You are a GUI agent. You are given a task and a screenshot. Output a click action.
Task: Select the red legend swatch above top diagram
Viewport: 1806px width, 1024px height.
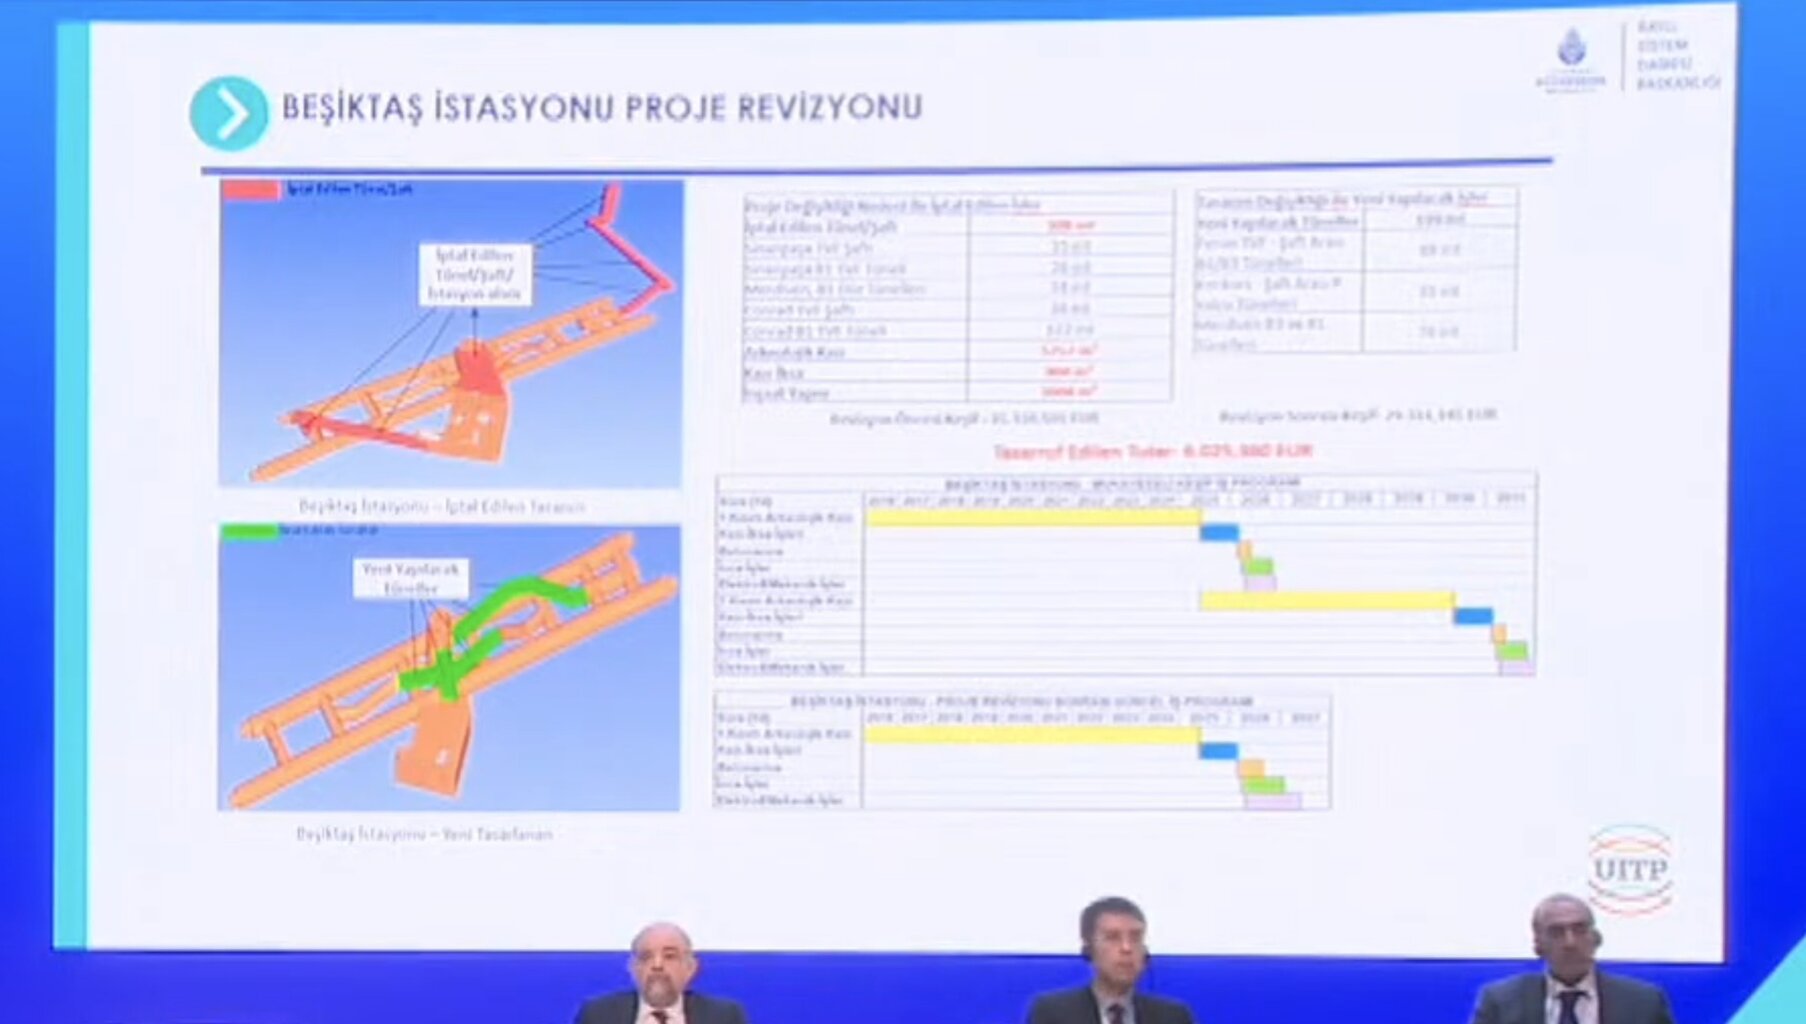(250, 190)
